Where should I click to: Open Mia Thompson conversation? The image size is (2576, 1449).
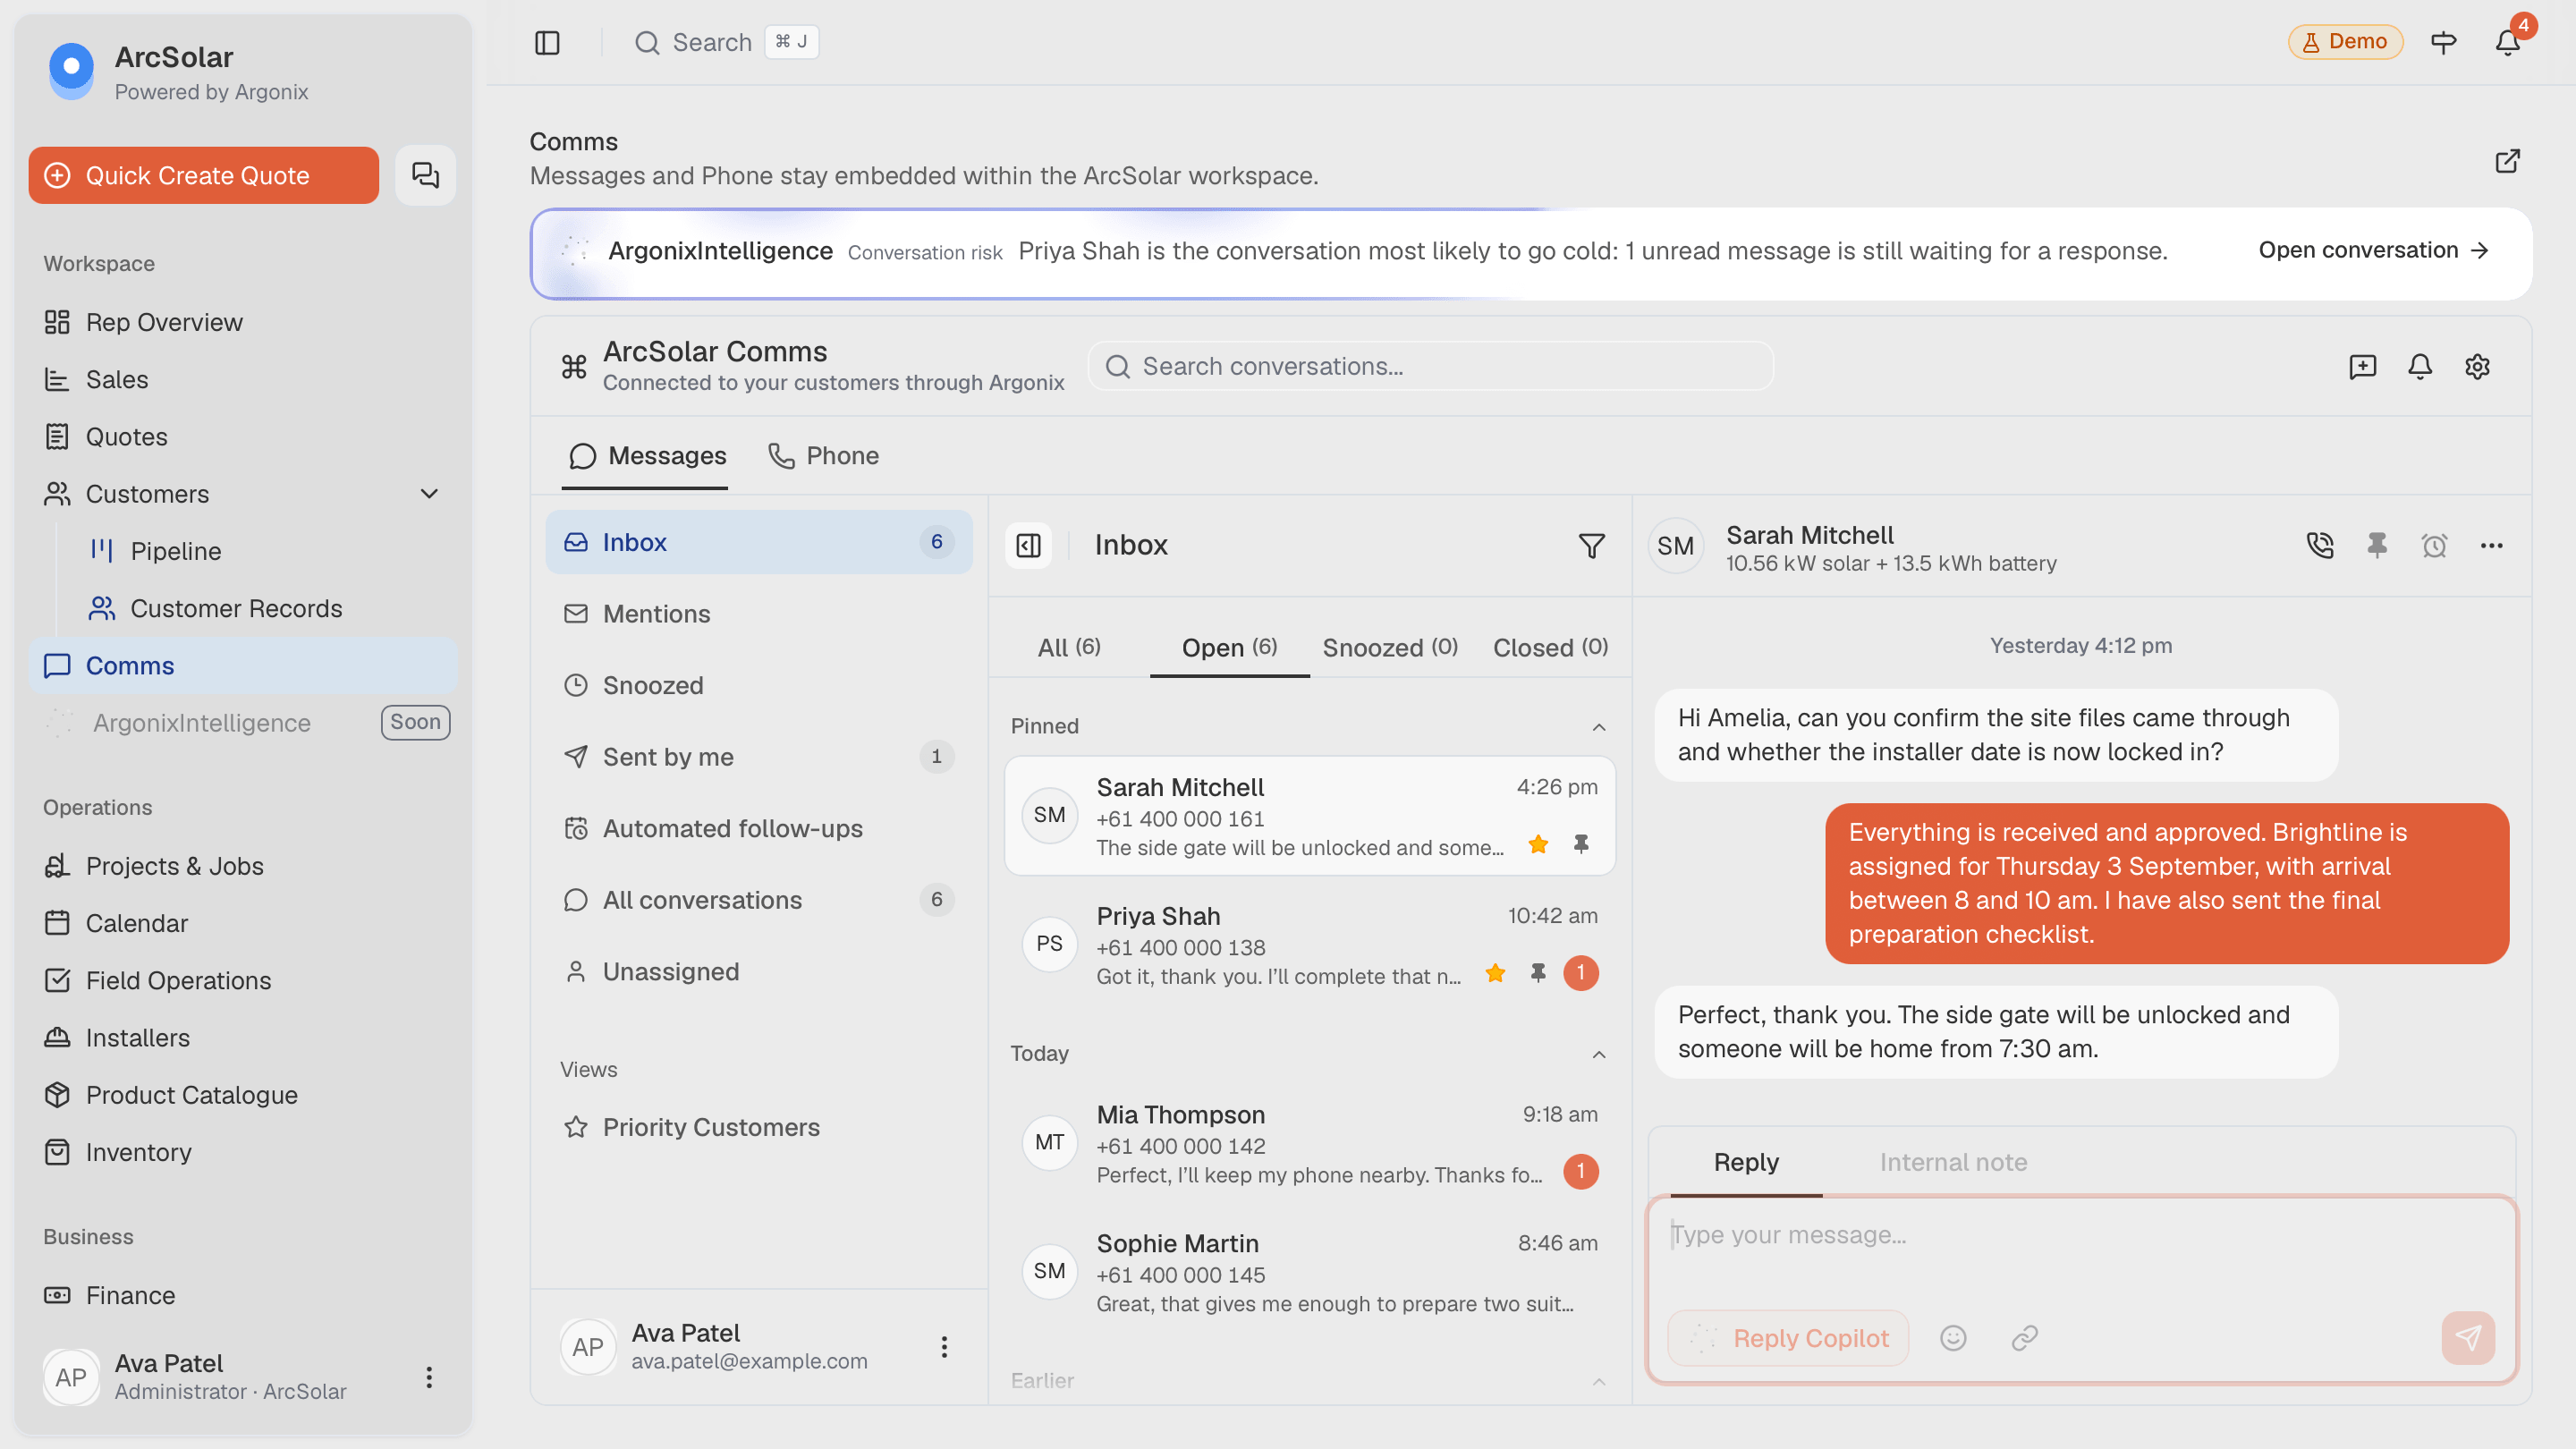click(1309, 1143)
